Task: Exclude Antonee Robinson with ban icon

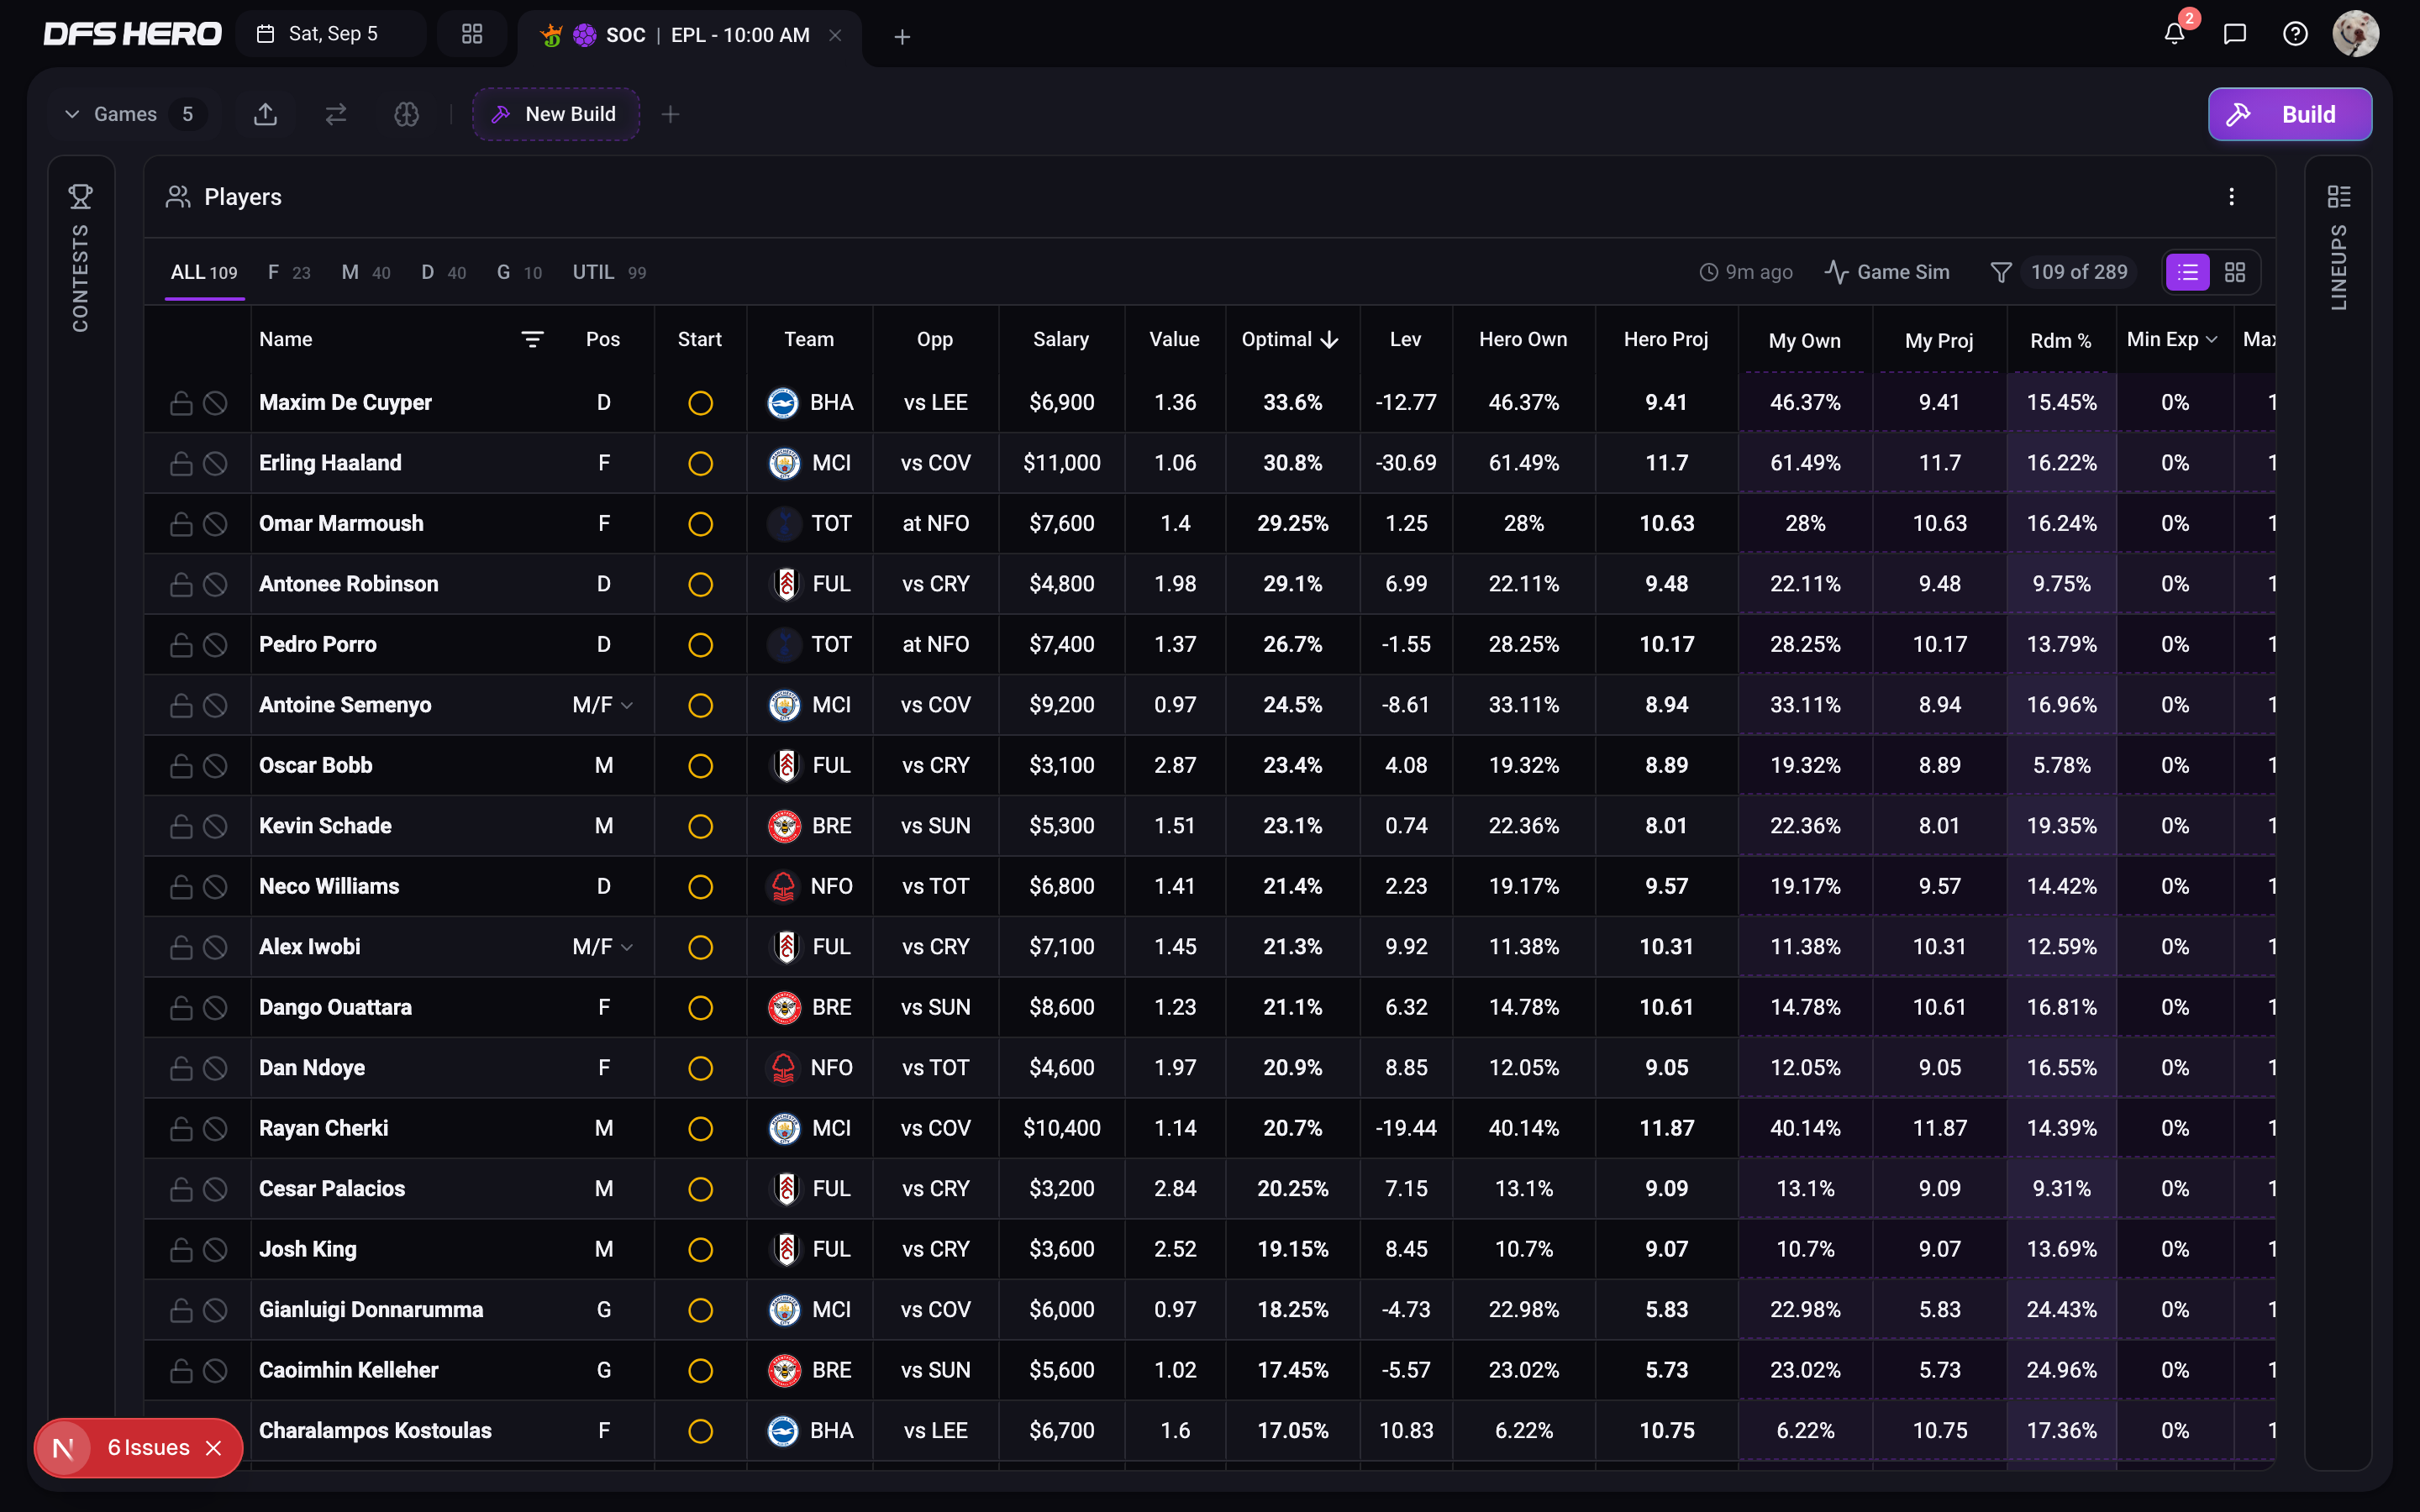Action: (215, 584)
